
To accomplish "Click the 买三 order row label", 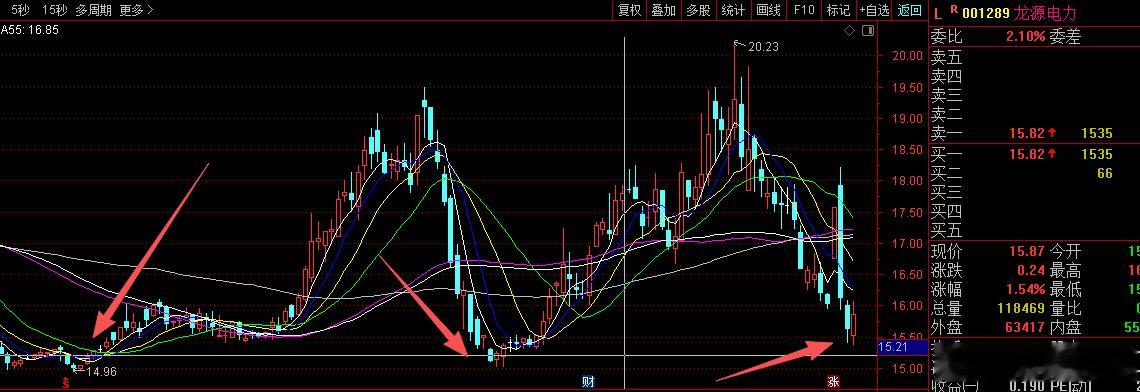I will click(947, 193).
